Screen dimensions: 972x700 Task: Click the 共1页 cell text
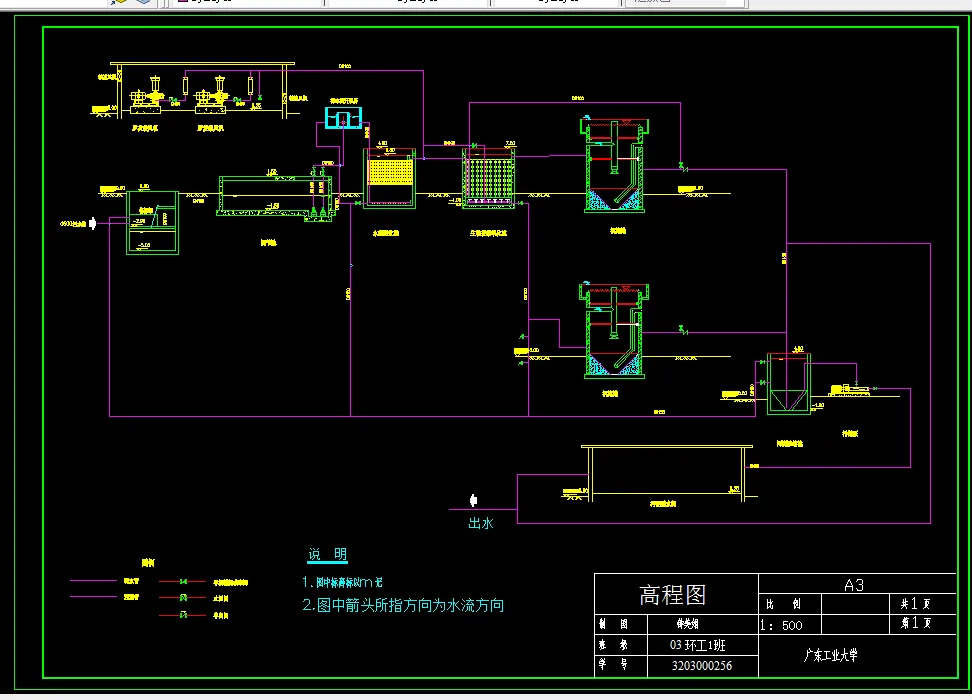pyautogui.click(x=915, y=603)
